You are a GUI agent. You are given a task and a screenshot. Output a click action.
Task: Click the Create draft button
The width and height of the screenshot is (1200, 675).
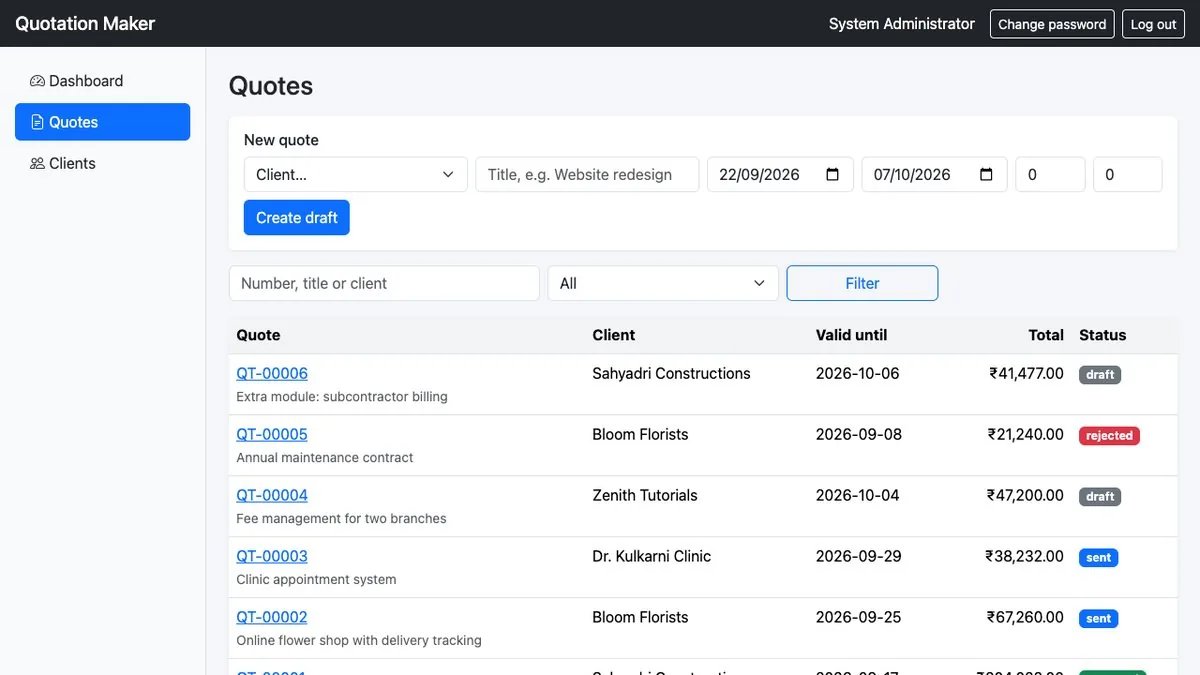point(297,217)
